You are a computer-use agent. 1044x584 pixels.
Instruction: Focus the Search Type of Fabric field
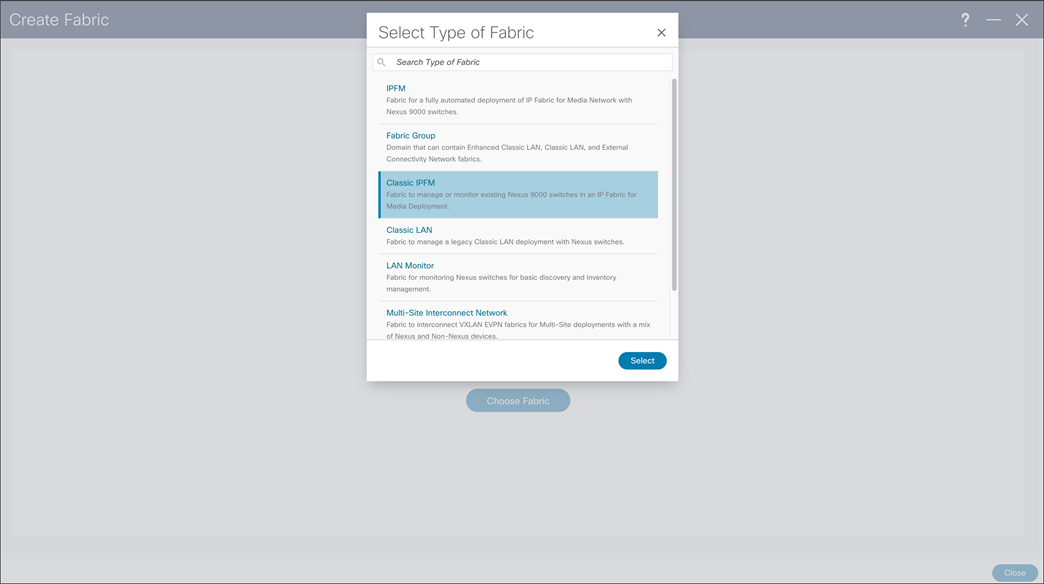click(522, 62)
